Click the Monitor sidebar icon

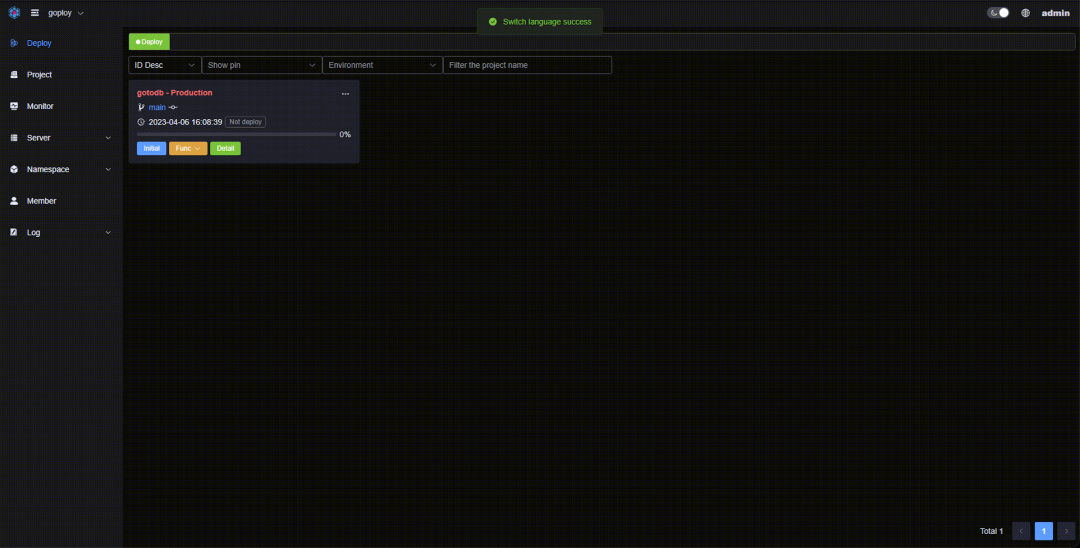(x=14, y=106)
